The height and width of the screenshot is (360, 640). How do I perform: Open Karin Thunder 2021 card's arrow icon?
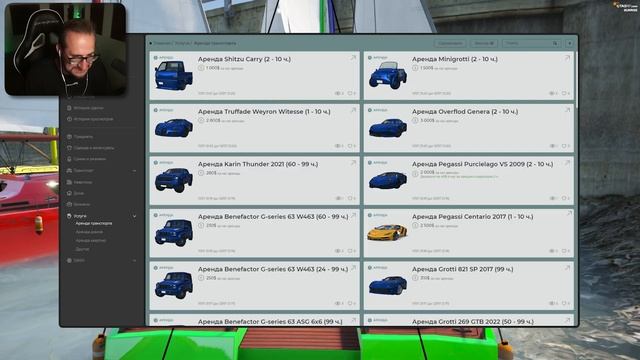click(353, 163)
